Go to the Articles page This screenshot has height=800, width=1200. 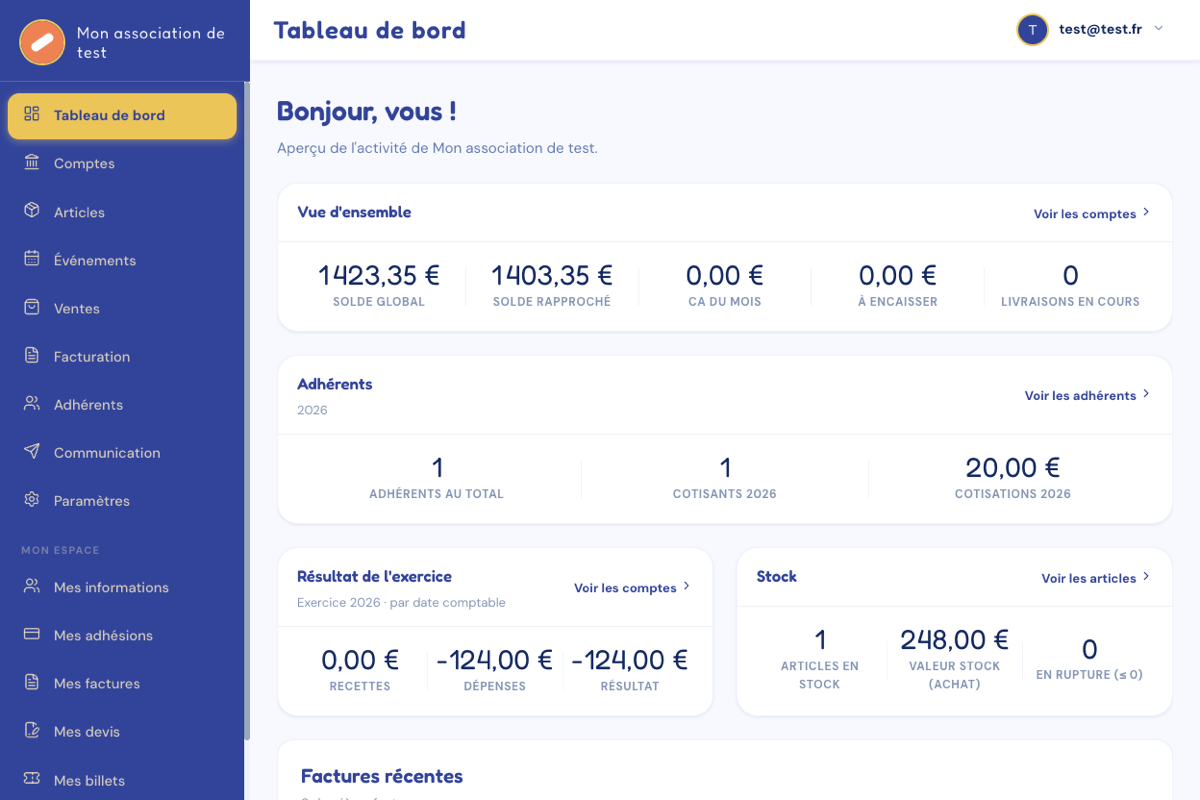[x=122, y=212]
